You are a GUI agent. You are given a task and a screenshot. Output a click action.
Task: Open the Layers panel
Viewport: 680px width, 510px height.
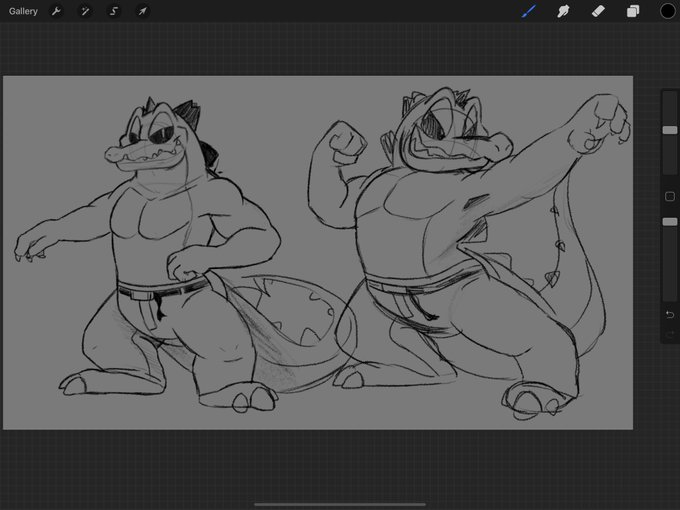click(633, 11)
